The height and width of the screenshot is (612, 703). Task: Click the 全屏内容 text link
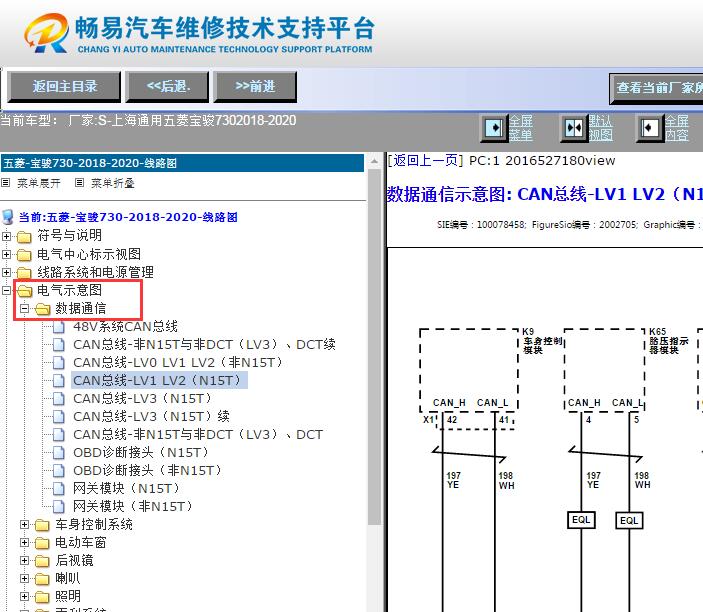676,128
